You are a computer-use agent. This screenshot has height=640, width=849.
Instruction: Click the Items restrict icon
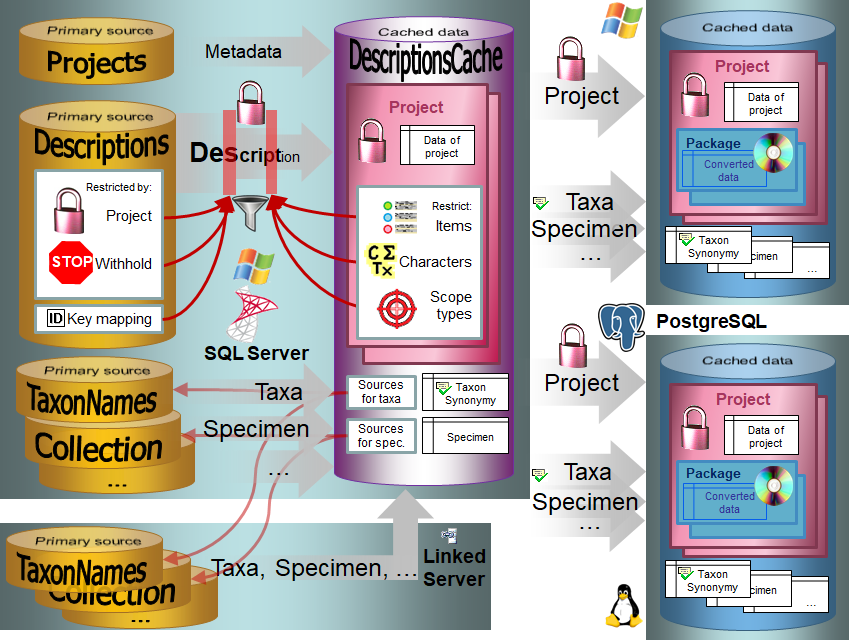click(401, 215)
